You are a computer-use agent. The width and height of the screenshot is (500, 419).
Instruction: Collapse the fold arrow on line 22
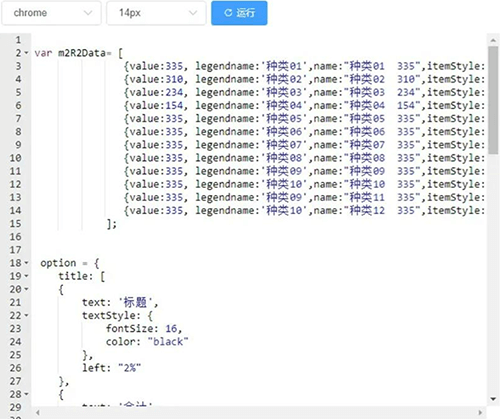tap(27, 315)
